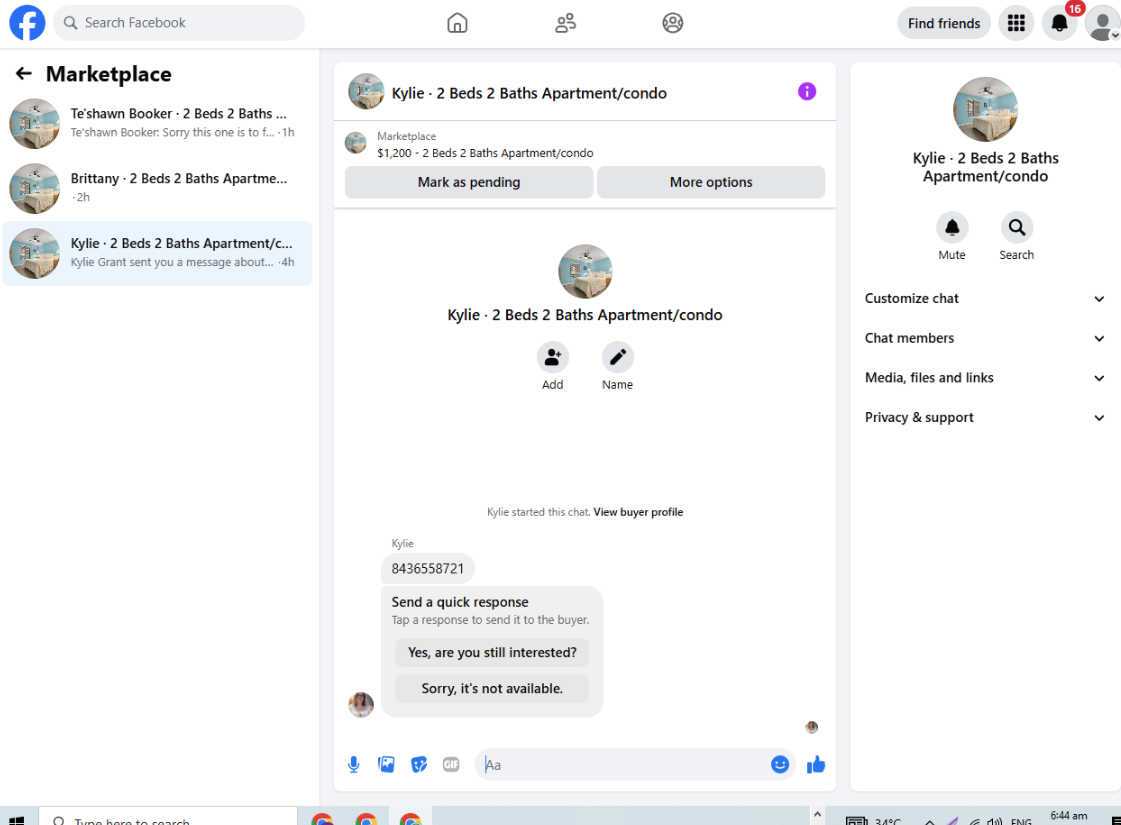Open the Windows Start button
Screen dimensions: 1121x825
tap(17, 820)
